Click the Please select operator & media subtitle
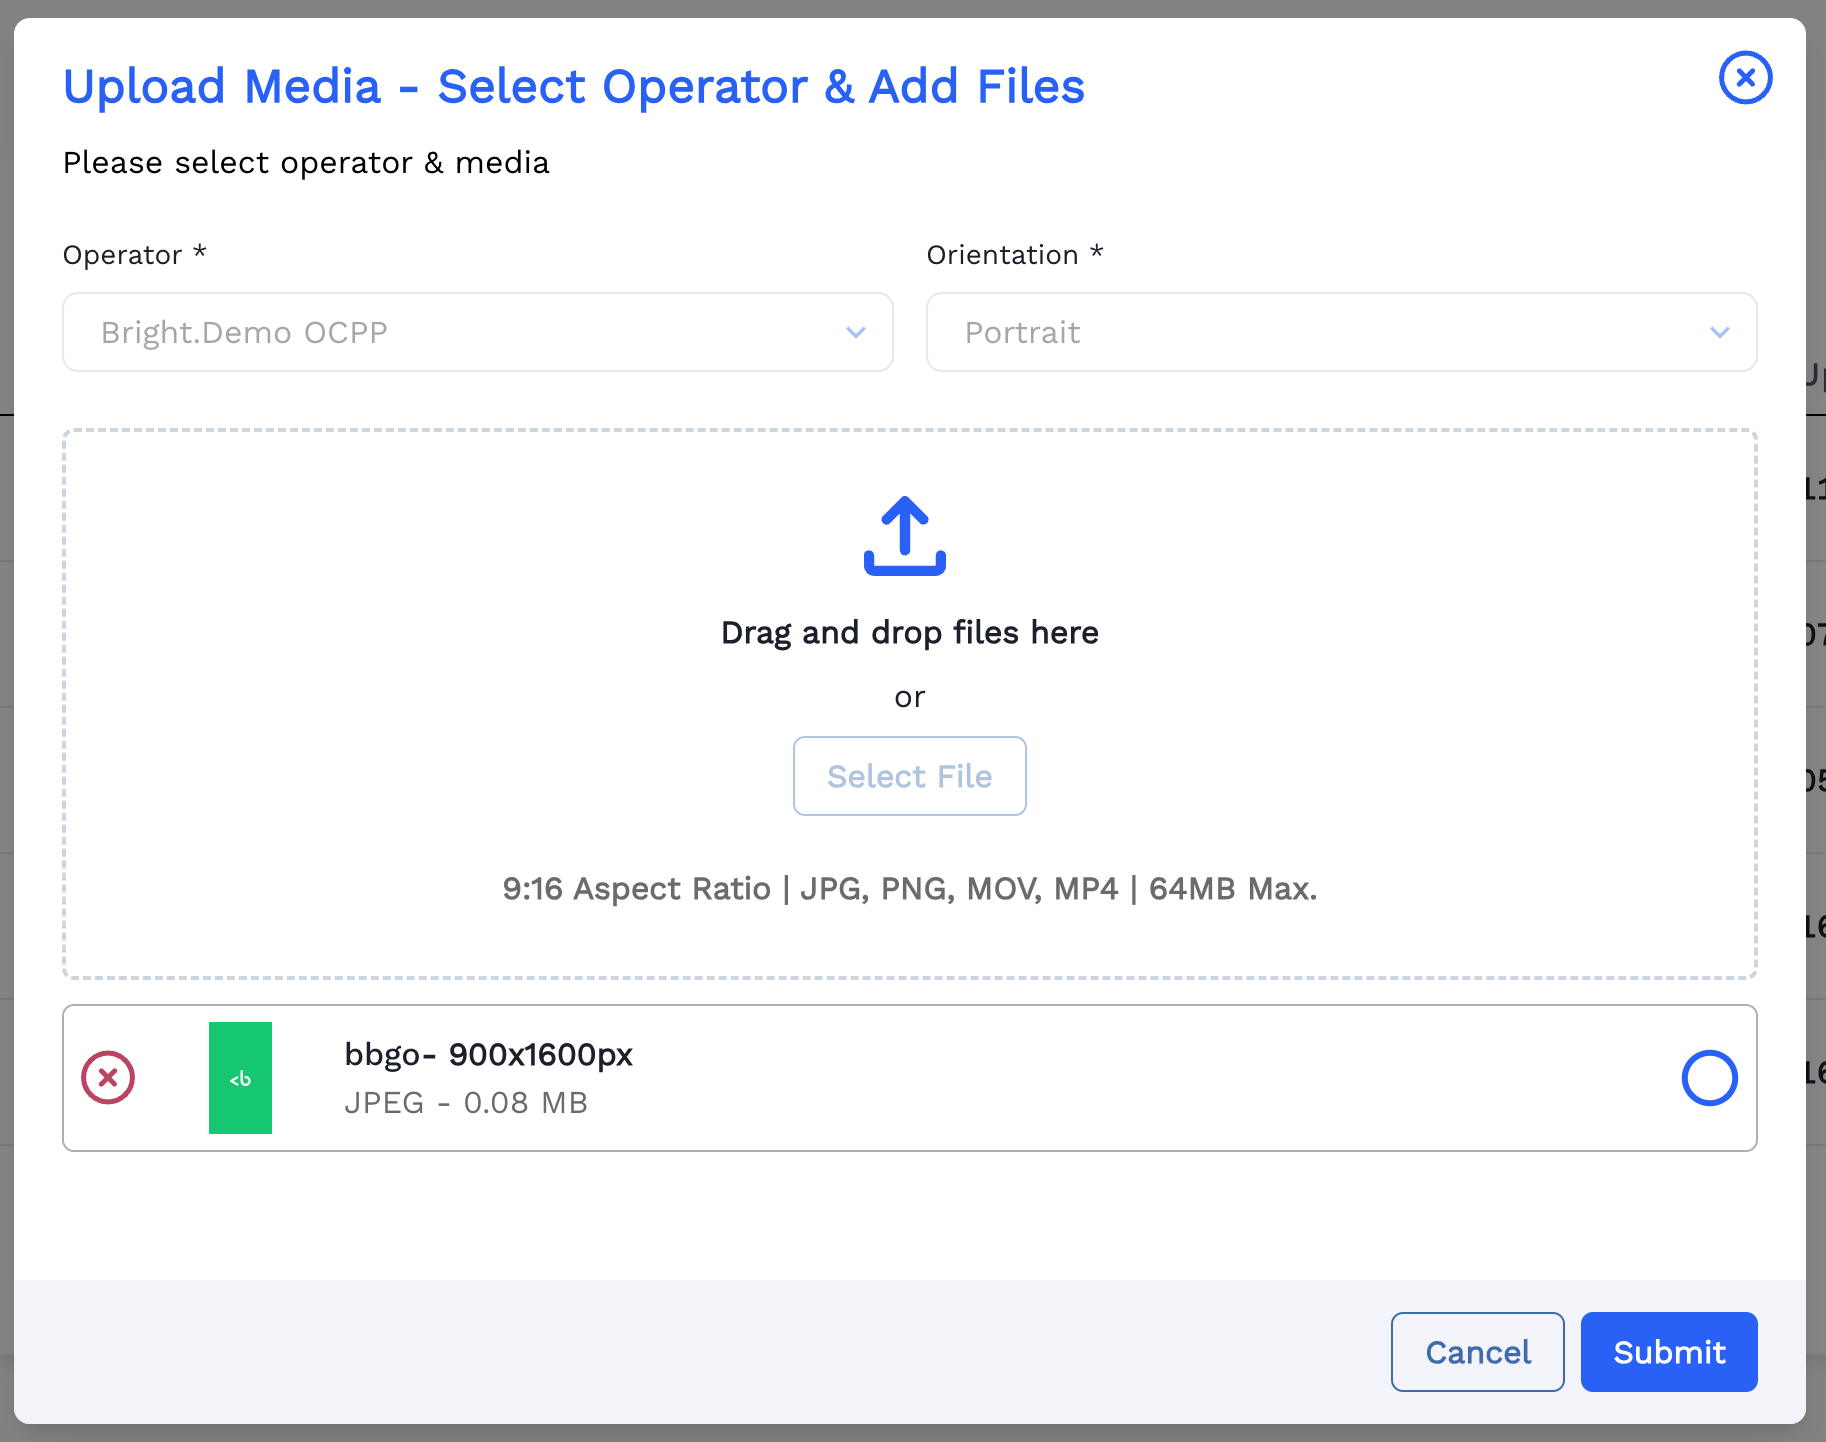This screenshot has width=1826, height=1442. click(306, 163)
